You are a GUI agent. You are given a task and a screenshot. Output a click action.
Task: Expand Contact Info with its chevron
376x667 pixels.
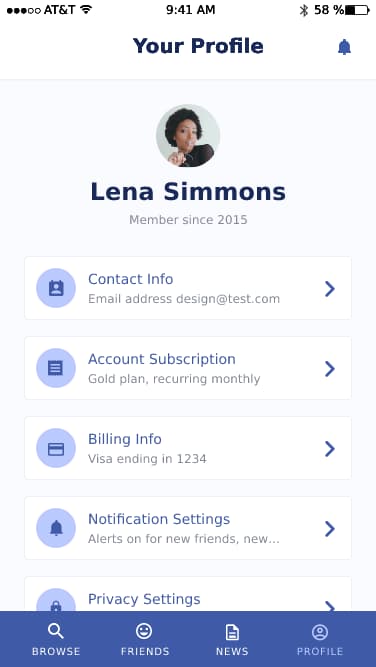click(x=330, y=288)
